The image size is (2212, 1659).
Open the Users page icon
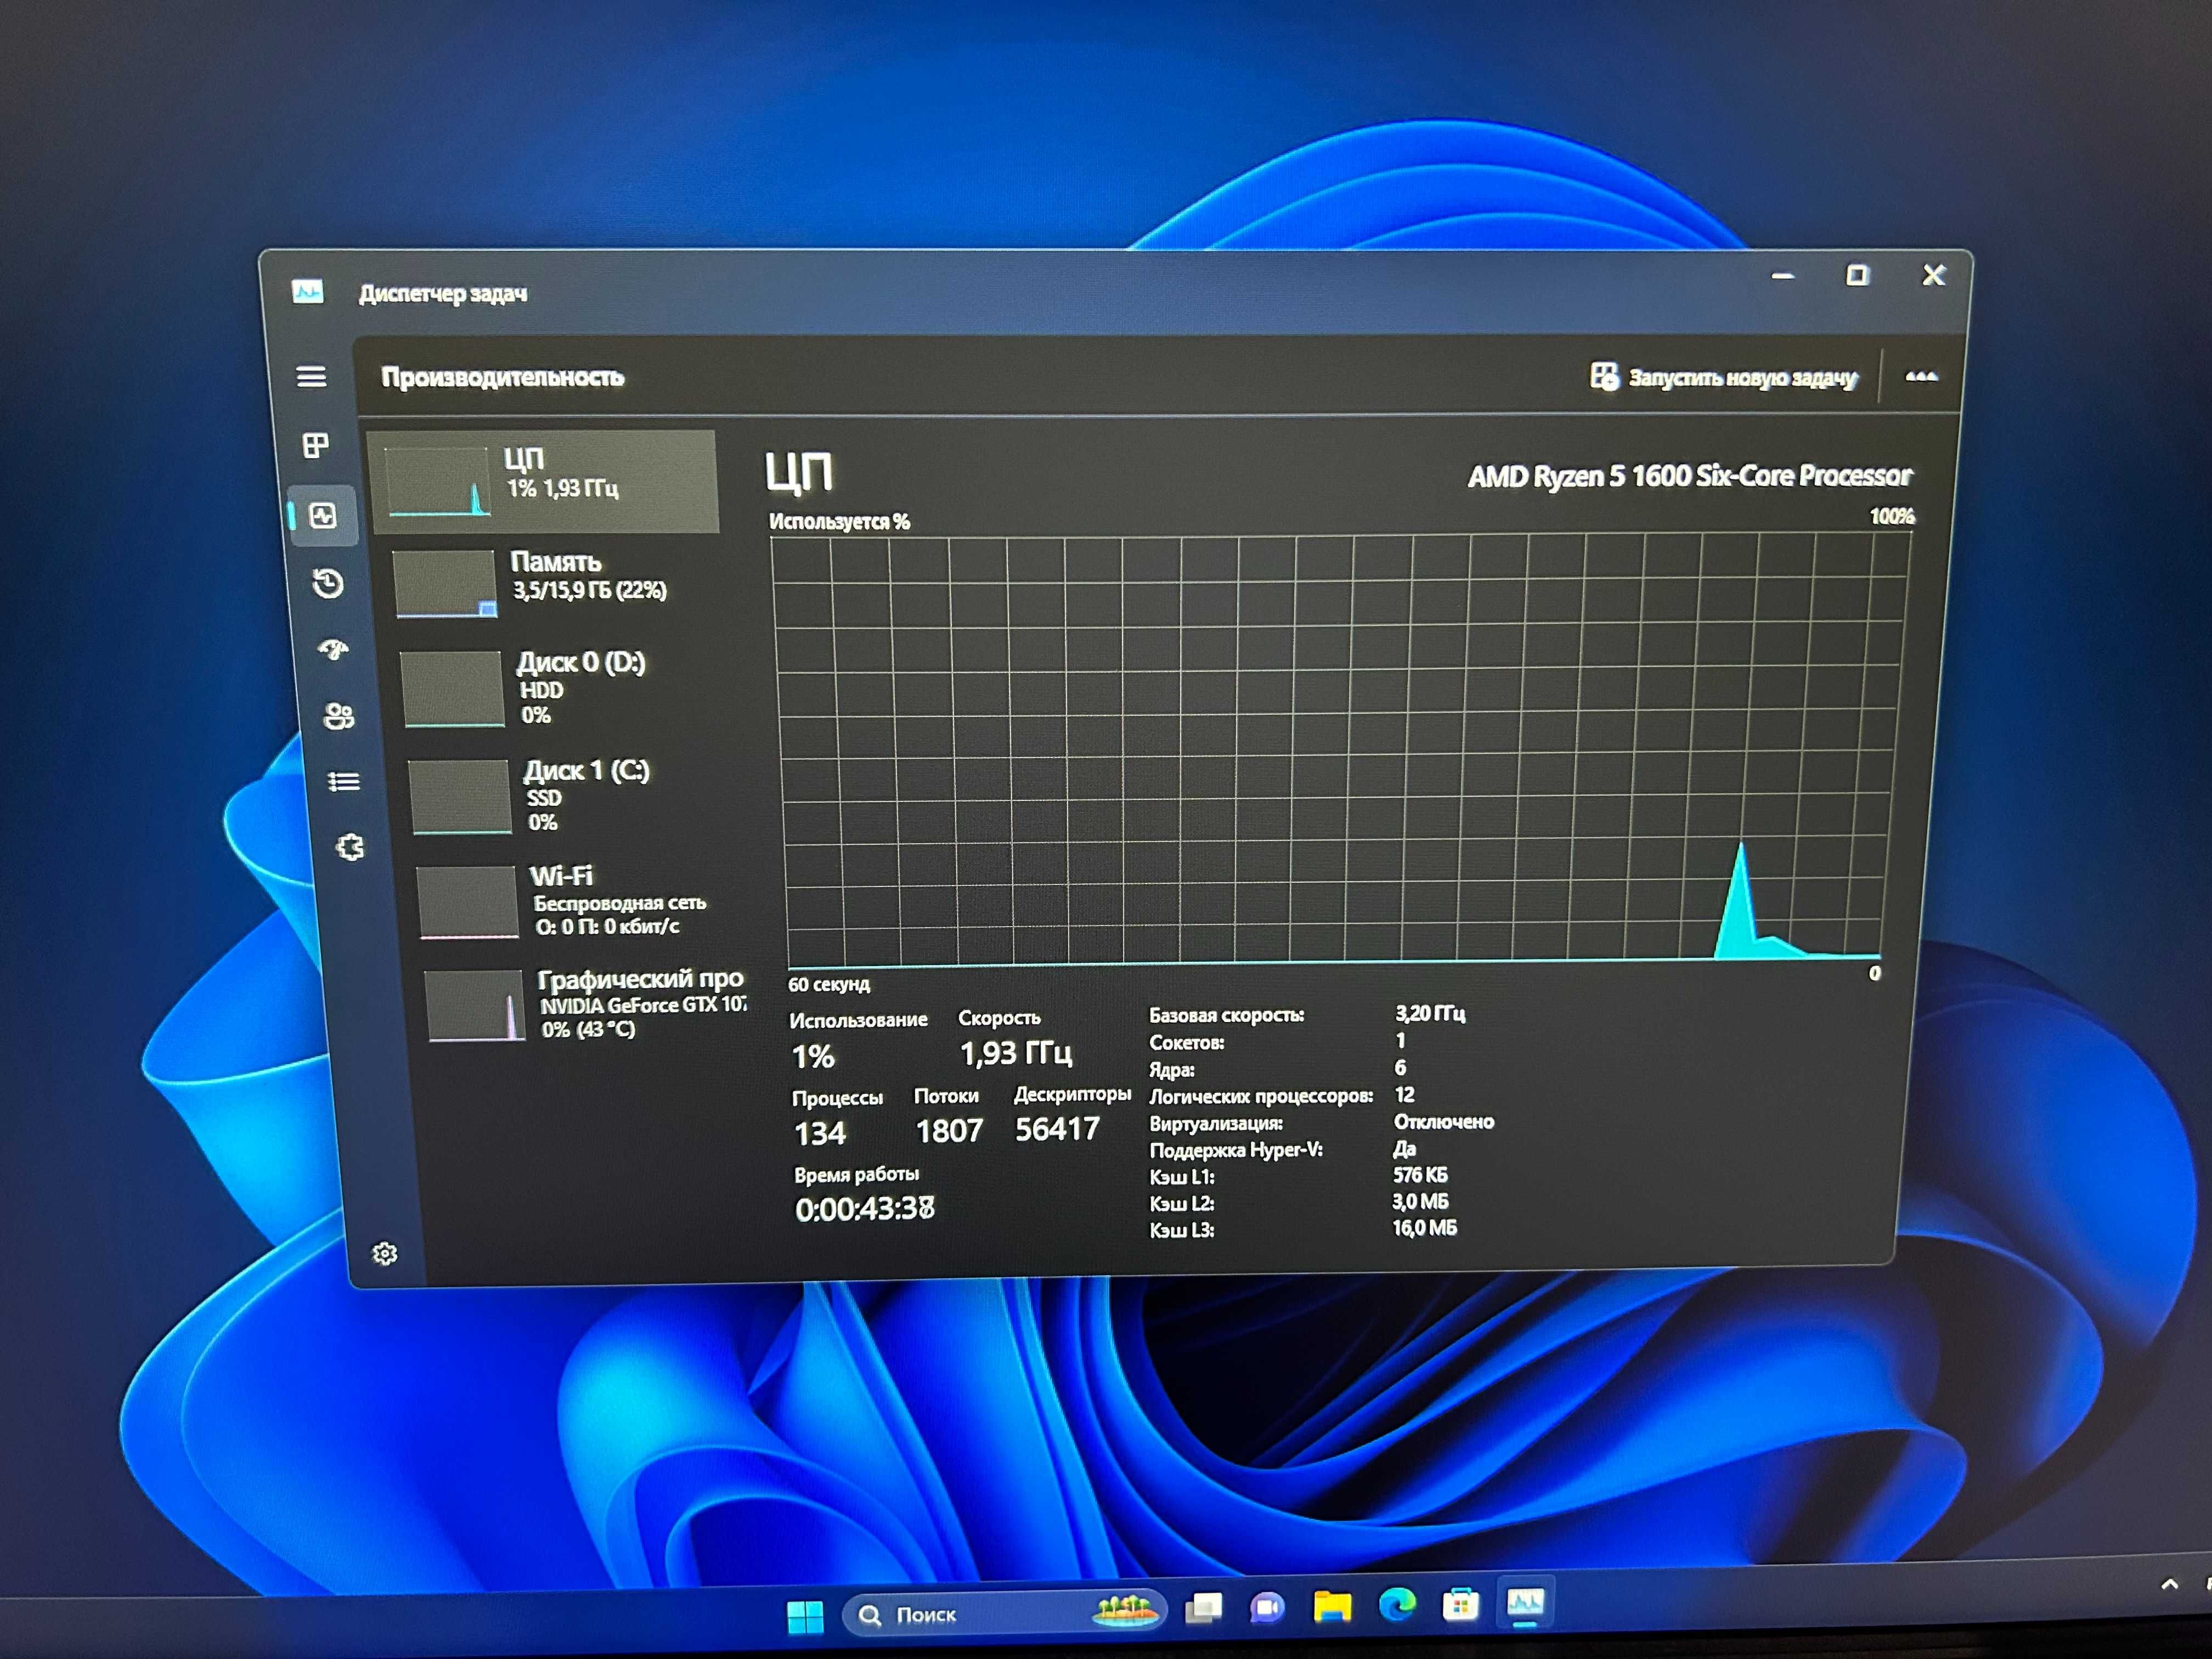pyautogui.click(x=339, y=716)
